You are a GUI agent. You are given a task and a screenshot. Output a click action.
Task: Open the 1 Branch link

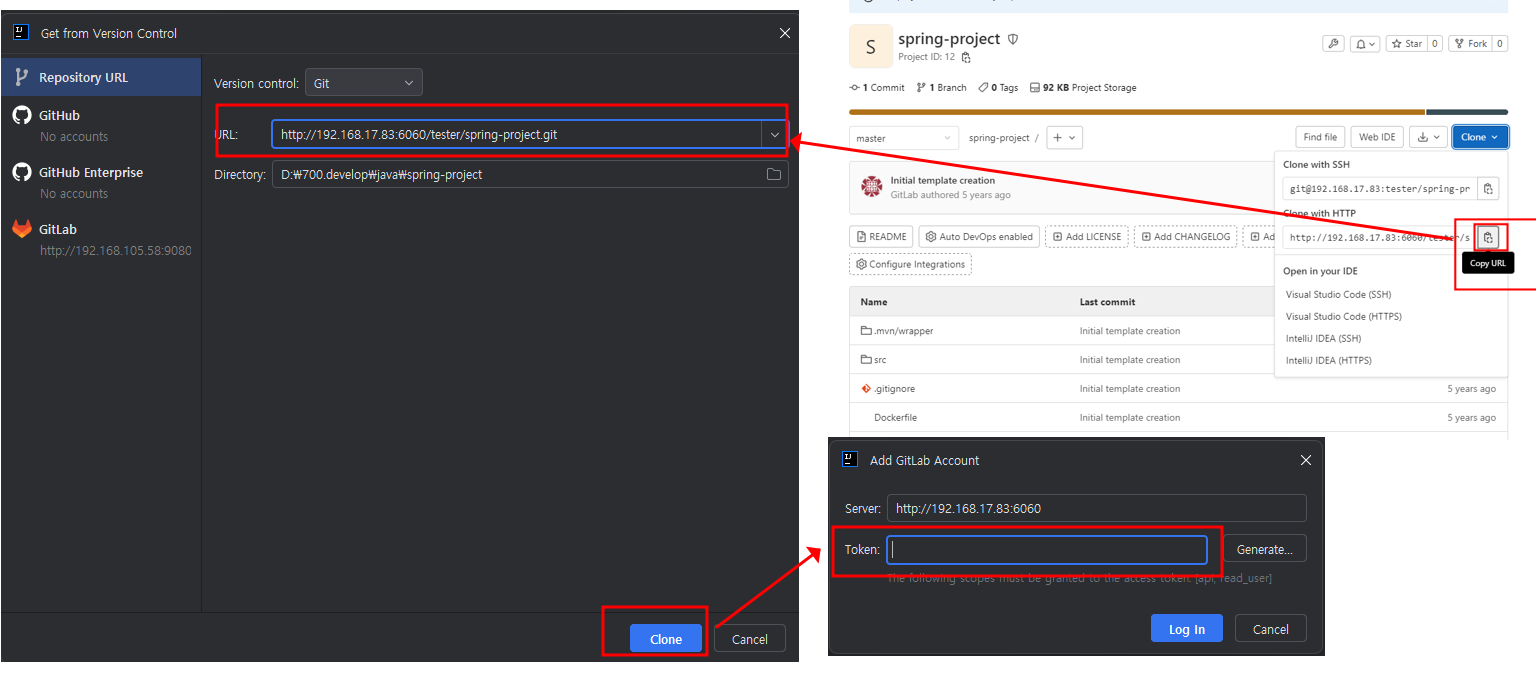tap(942, 88)
